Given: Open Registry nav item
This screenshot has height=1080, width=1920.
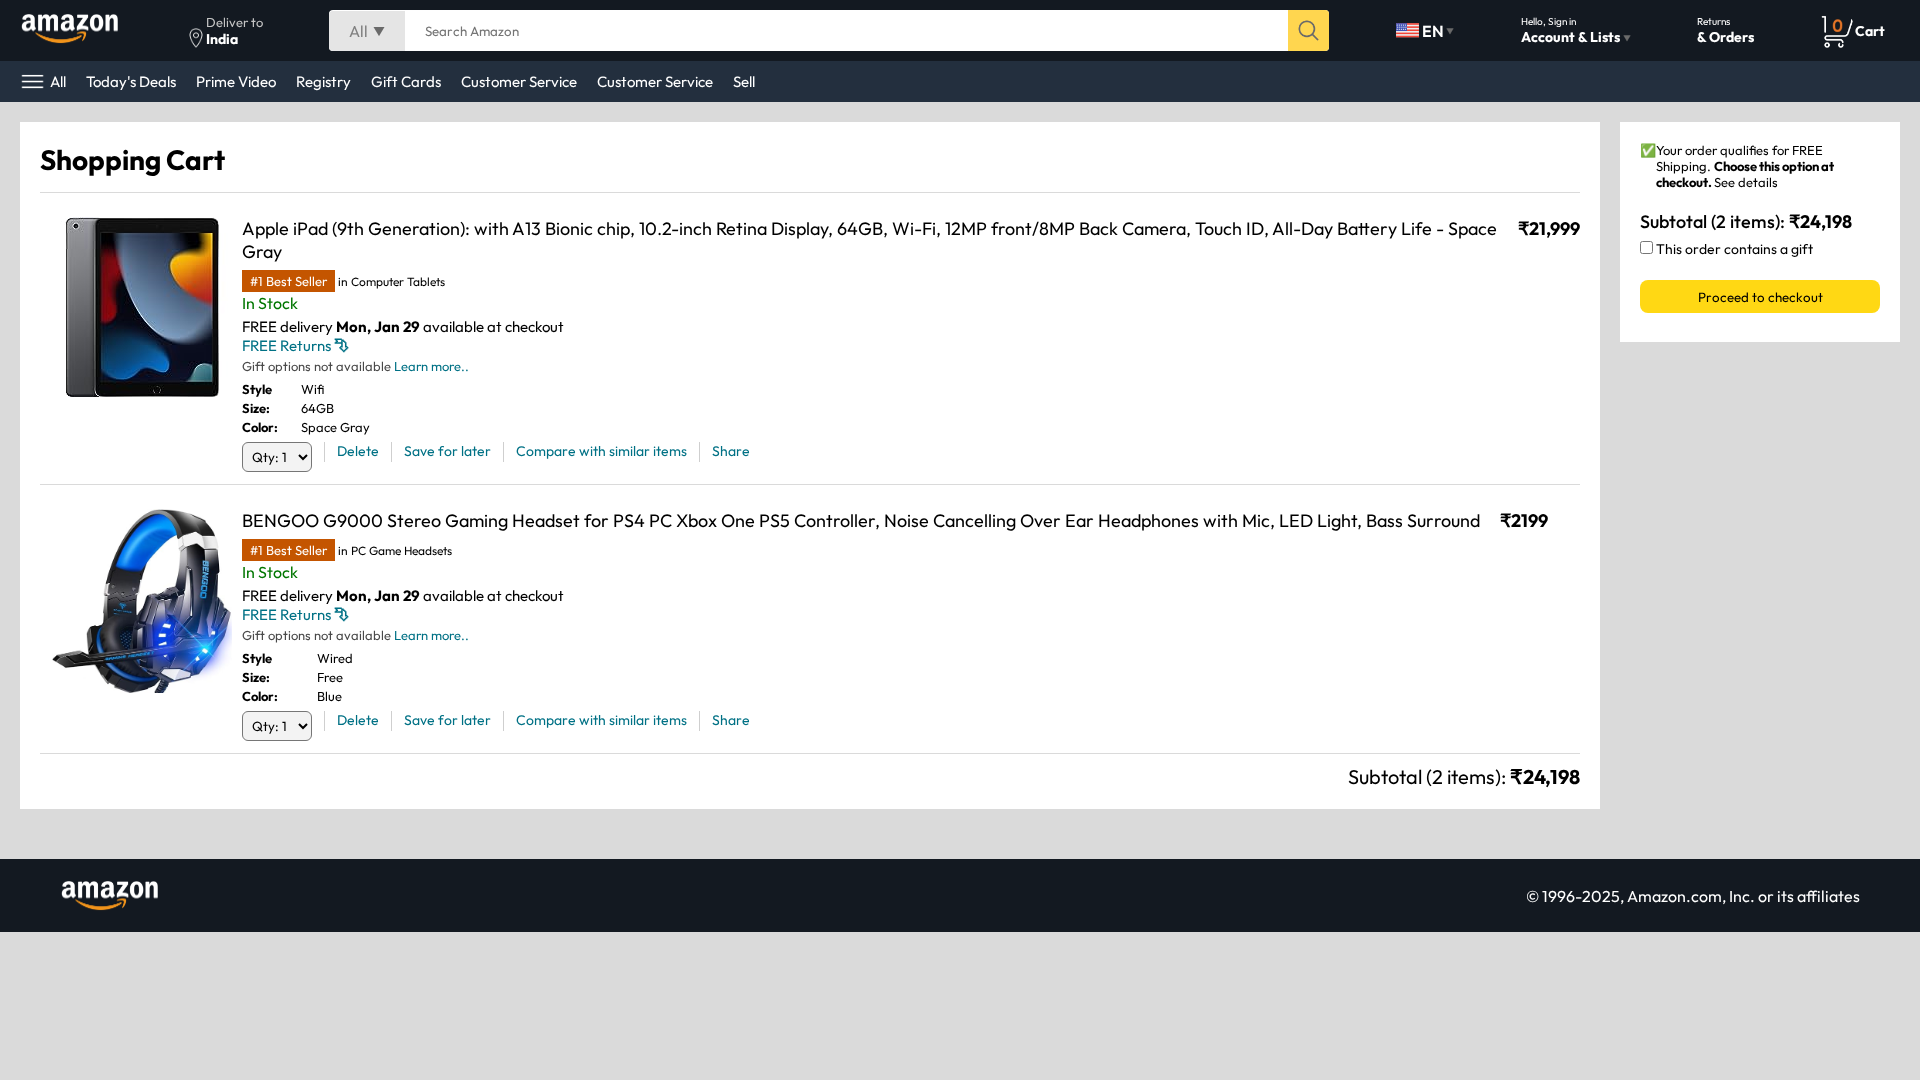Looking at the screenshot, I should 323,82.
